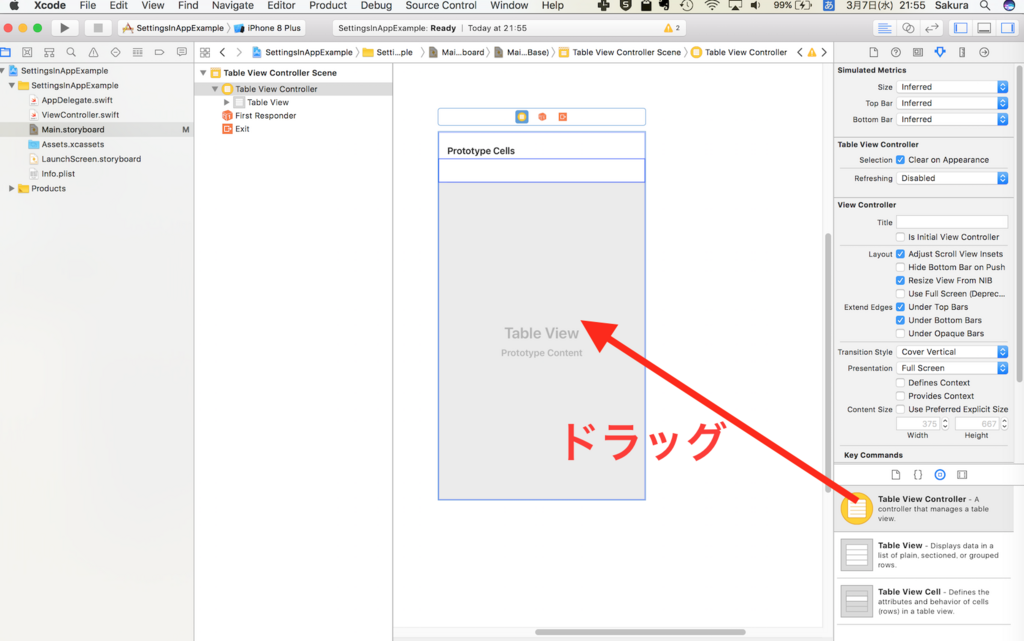Enable Under Opaque Bars

coord(901,334)
